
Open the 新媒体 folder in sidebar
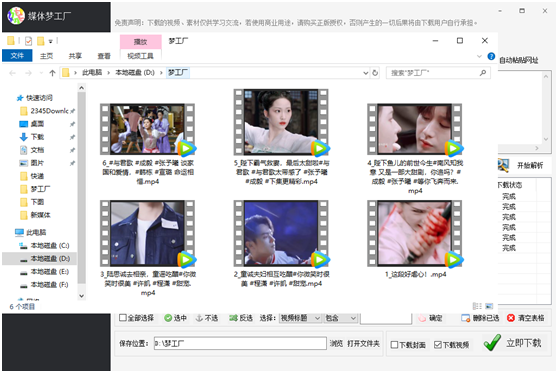pyautogui.click(x=35, y=215)
